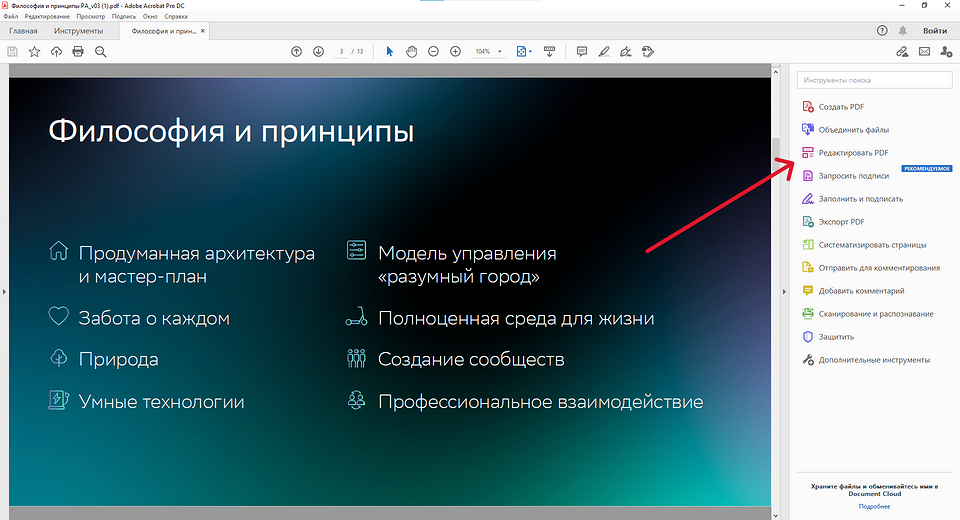Viewport: 960px width, 520px height.
Task: Open the Просмотр menu
Action: (90, 17)
